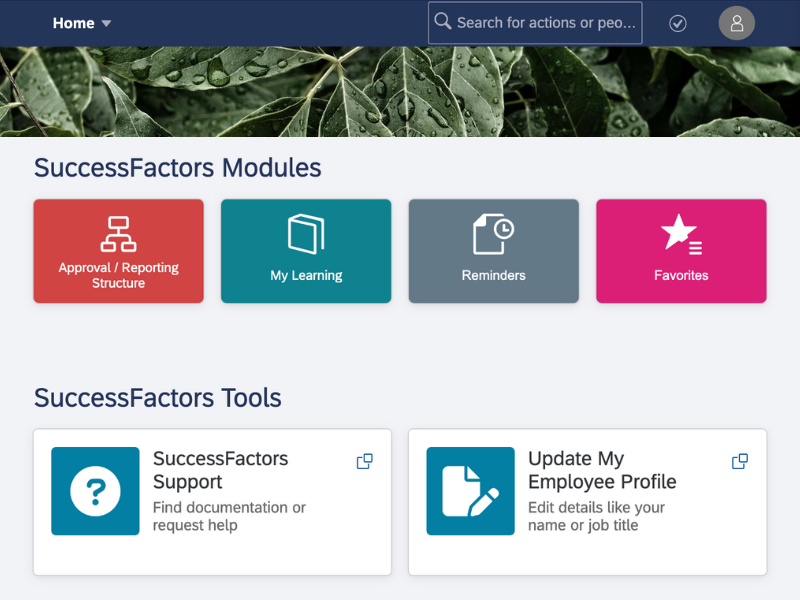Screen dimensions: 800x600
Task: Click the question mark Support icon
Action: click(x=95, y=491)
